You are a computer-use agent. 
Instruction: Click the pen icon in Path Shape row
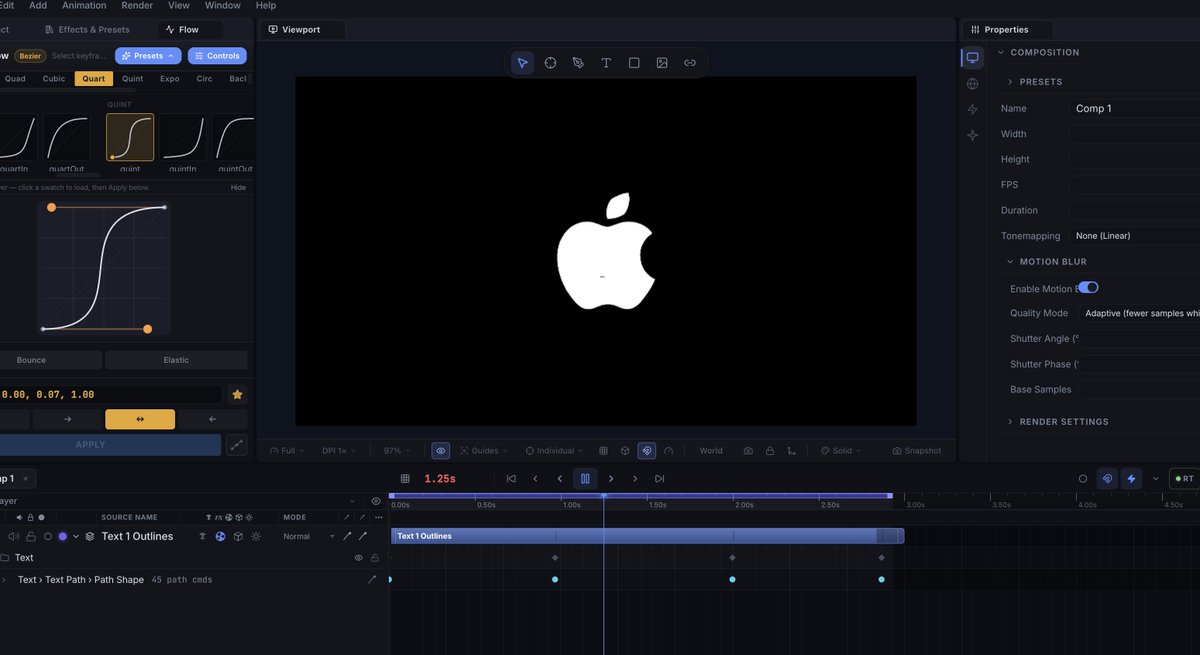pyautogui.click(x=372, y=579)
